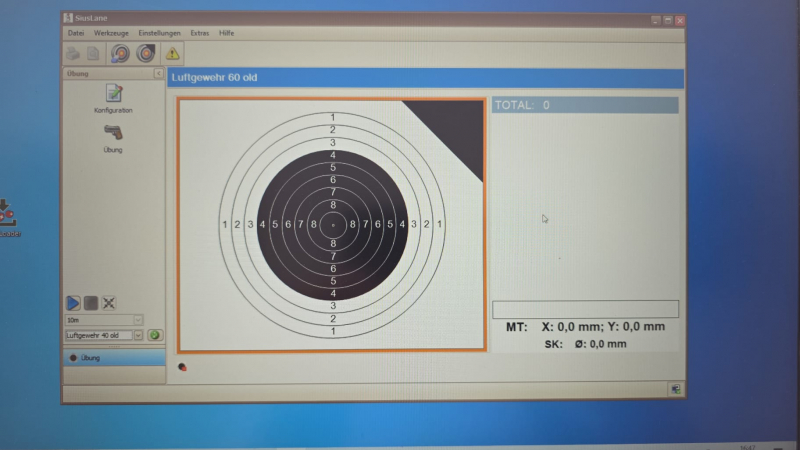The height and width of the screenshot is (450, 800).
Task: Click the grayed-out print preview icon
Action: [93, 54]
